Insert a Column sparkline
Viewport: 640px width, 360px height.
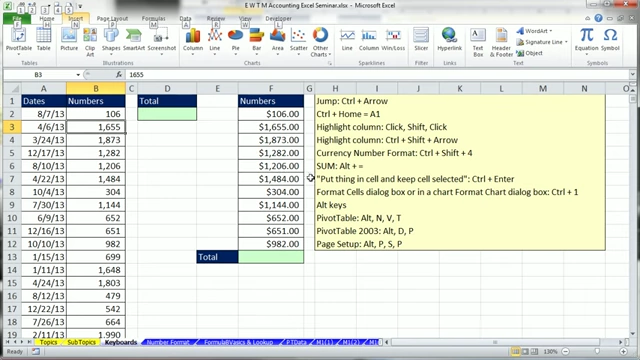pyautogui.click(x=369, y=40)
